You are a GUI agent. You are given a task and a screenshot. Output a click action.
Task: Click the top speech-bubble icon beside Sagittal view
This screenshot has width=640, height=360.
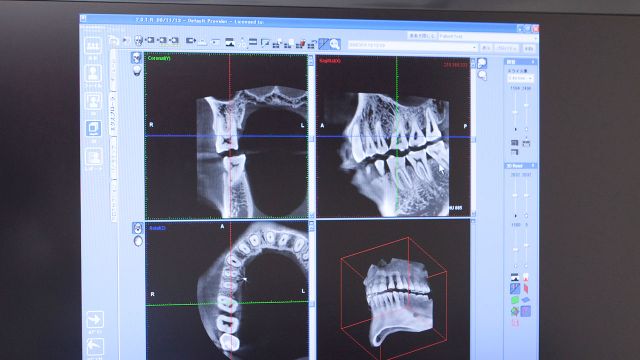coord(482,63)
